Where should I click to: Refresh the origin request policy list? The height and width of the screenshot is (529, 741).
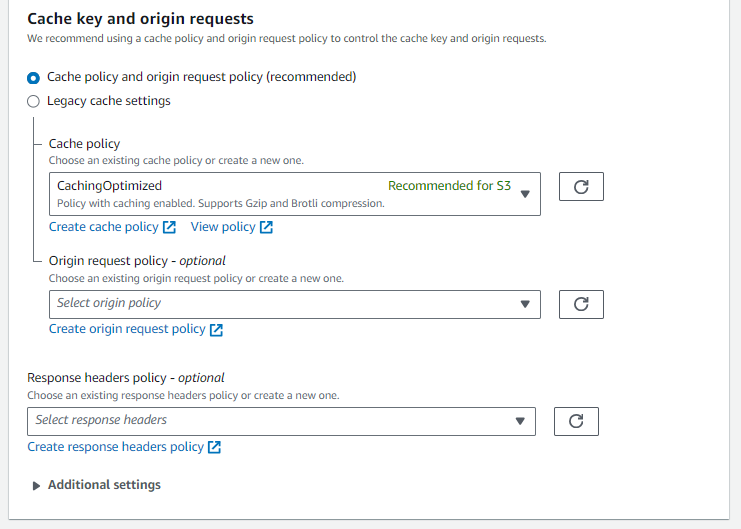(581, 304)
